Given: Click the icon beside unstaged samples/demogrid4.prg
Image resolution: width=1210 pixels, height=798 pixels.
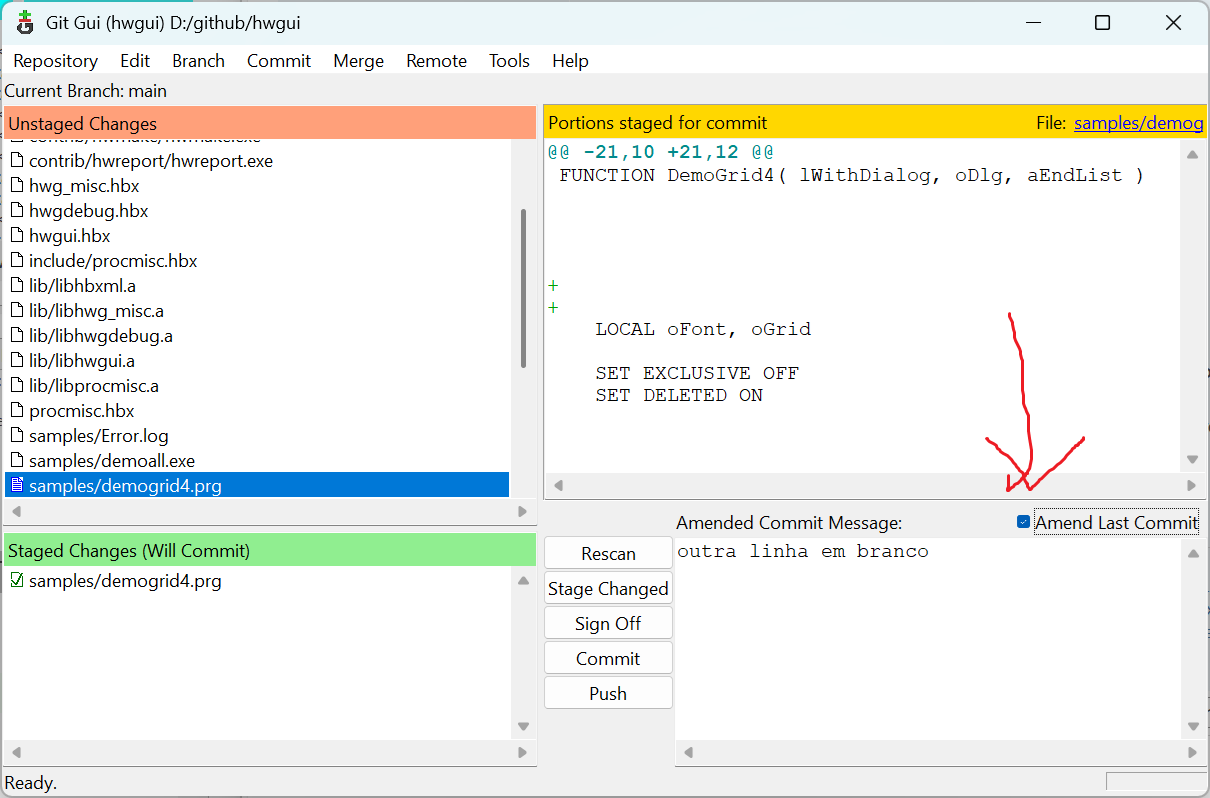Looking at the screenshot, I should pos(16,486).
